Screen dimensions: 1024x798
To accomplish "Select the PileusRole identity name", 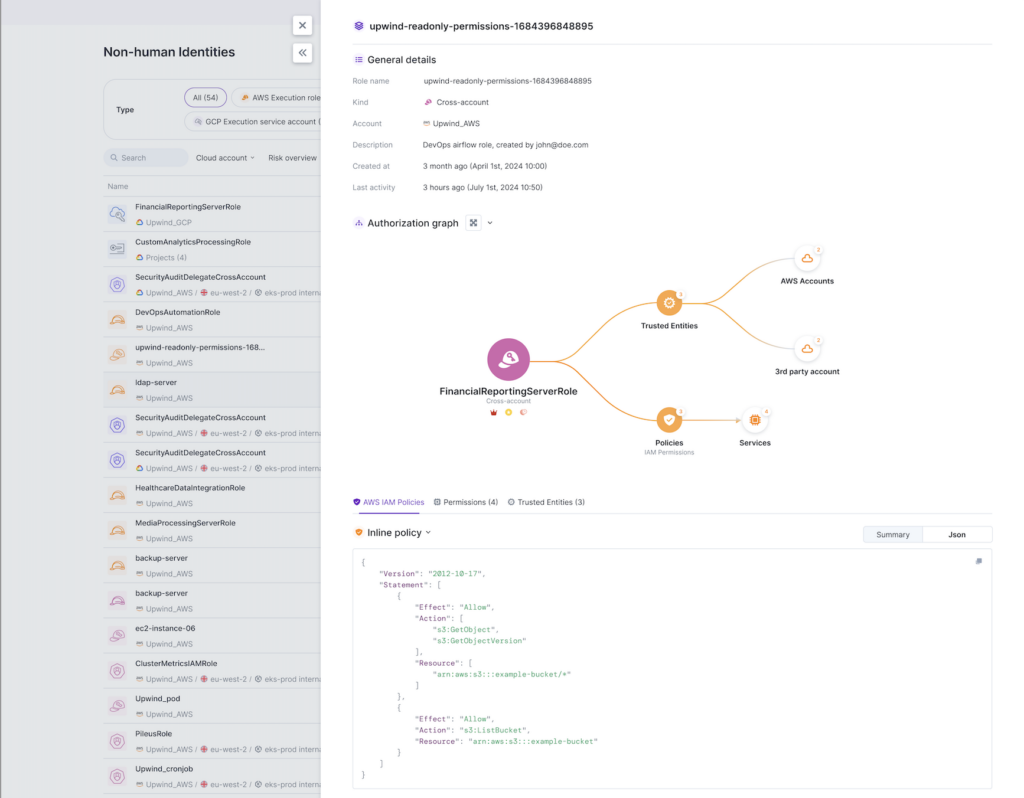I will (153, 734).
